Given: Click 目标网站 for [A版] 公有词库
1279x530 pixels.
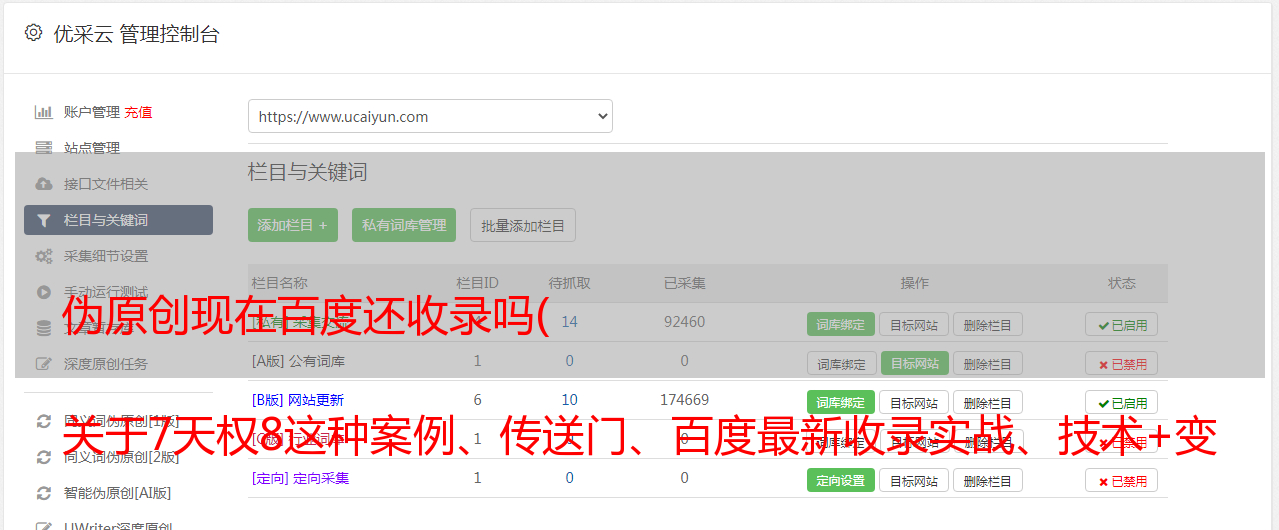Looking at the screenshot, I should pyautogui.click(x=914, y=363).
